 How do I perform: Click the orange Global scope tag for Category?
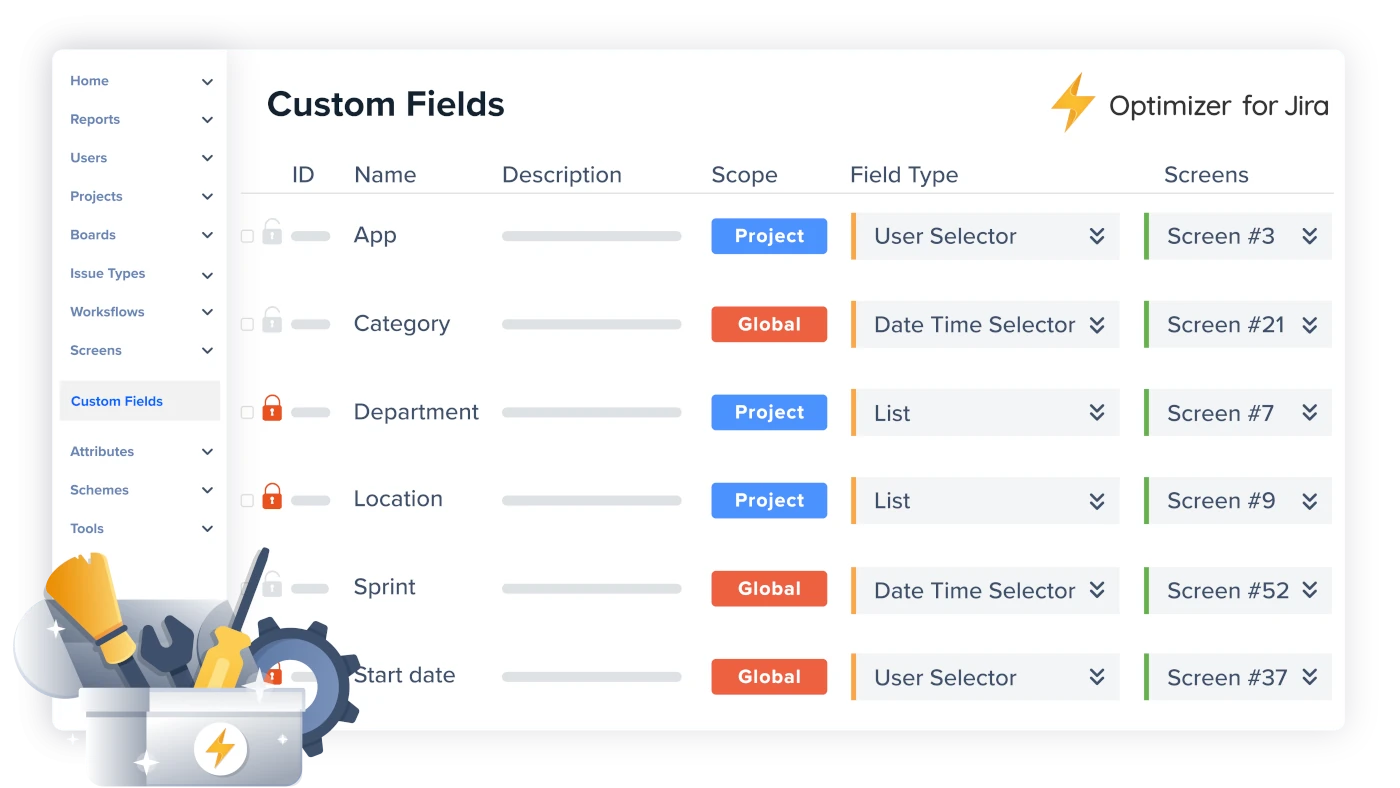[x=769, y=324]
